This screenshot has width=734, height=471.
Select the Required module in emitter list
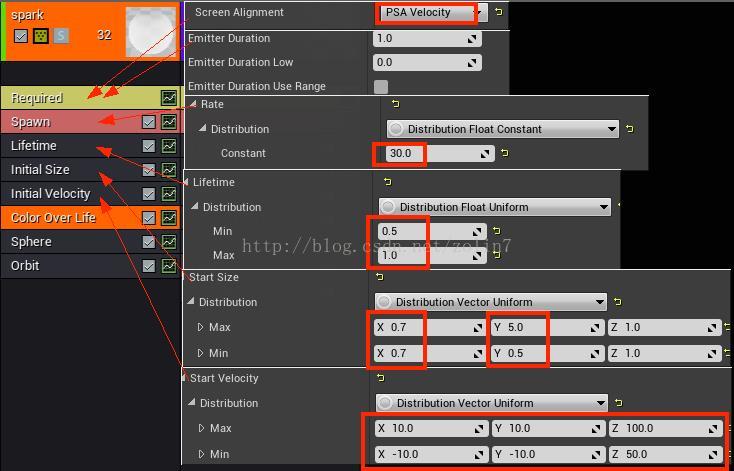[x=90, y=98]
